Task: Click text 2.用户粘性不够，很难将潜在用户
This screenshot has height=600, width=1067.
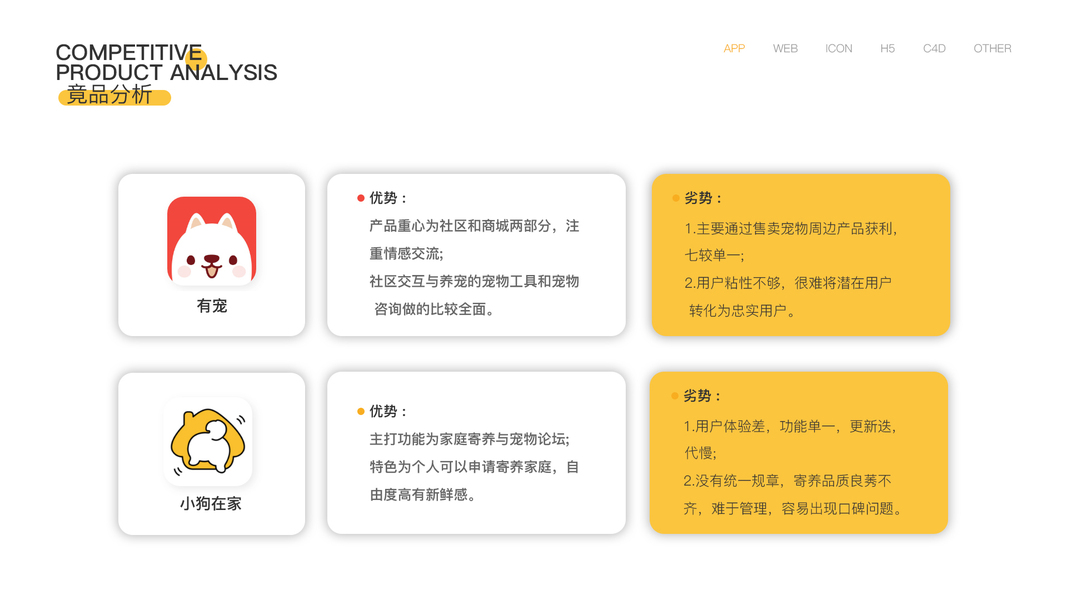Action: point(788,283)
